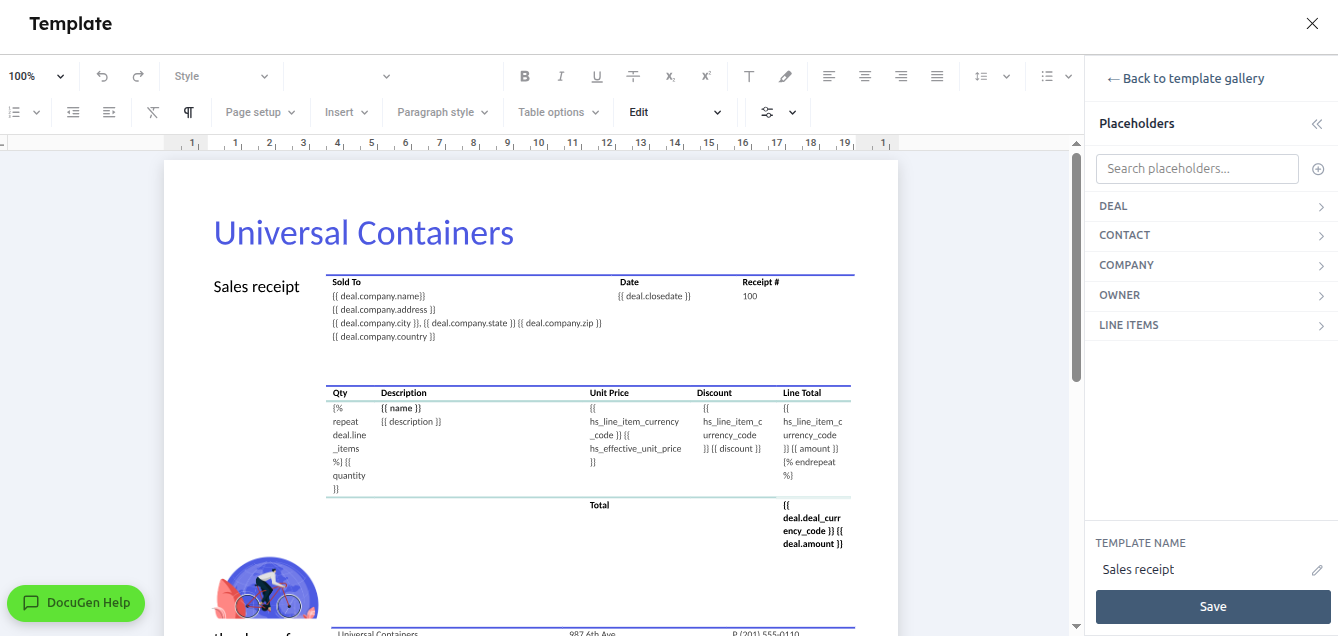Open the zoom 100% dropdown
Screen dimensions: 1338x637
pyautogui.click(x=37, y=76)
